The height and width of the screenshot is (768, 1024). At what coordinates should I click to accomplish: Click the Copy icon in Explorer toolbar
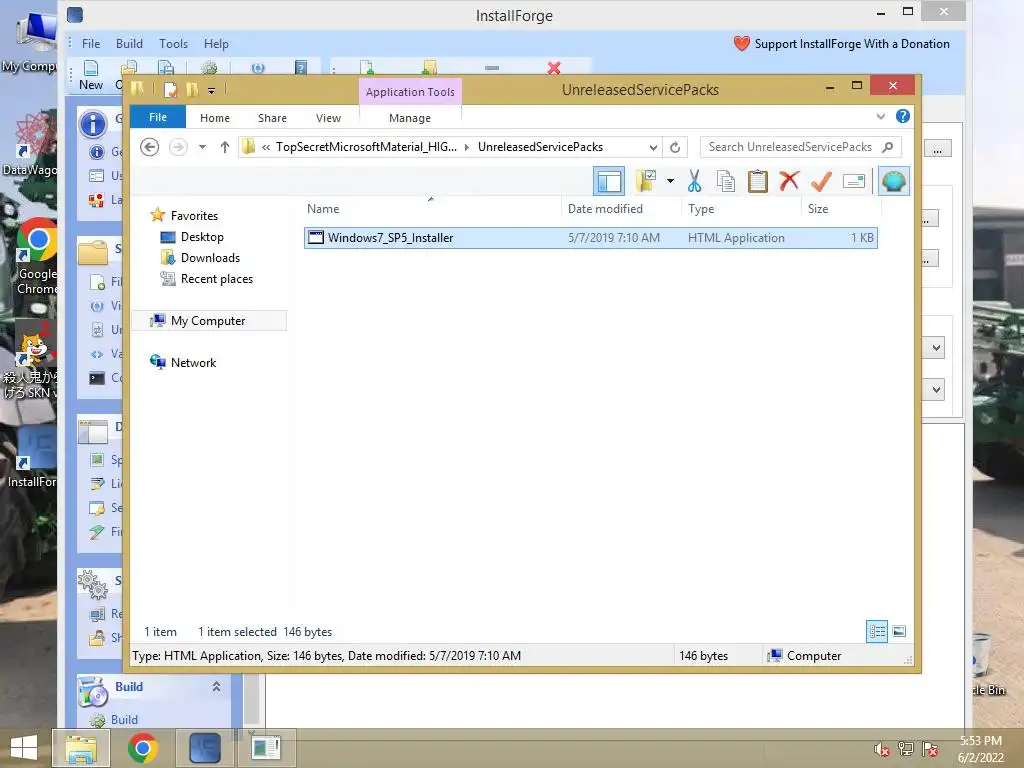(726, 181)
